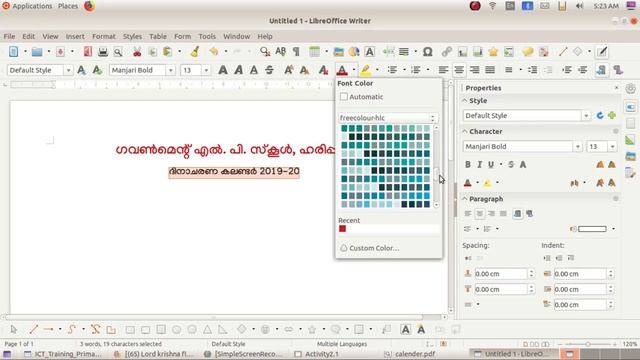Click the Font Color toolbar icon
640x360 pixels.
pyautogui.click(x=342, y=70)
